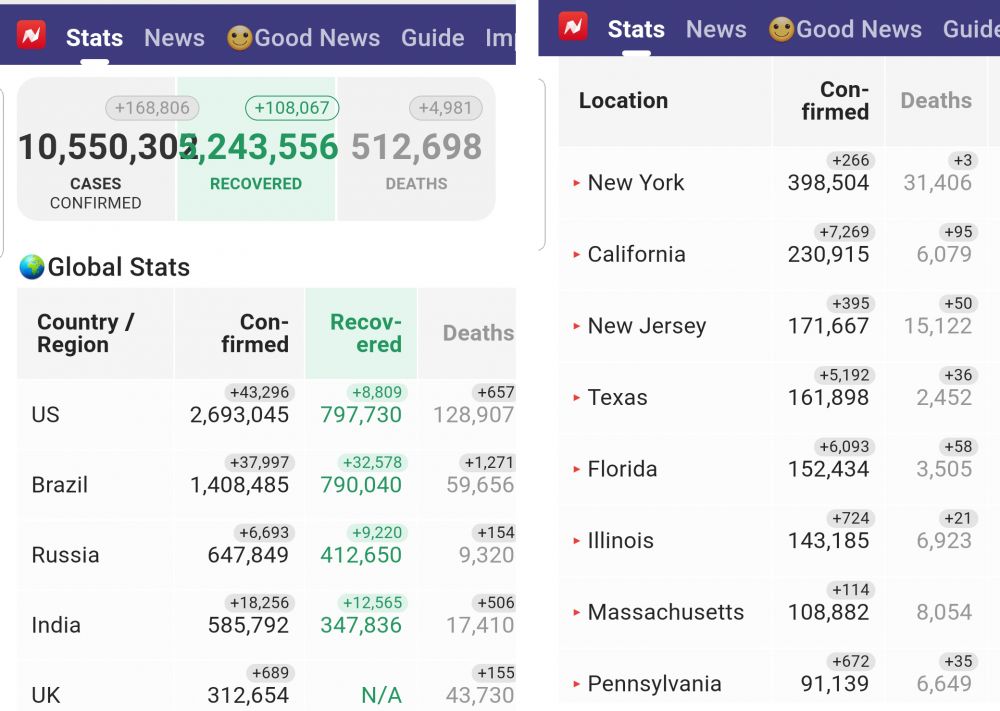Expand the Texas state row arrow
1000x711 pixels.
pyautogui.click(x=577, y=398)
